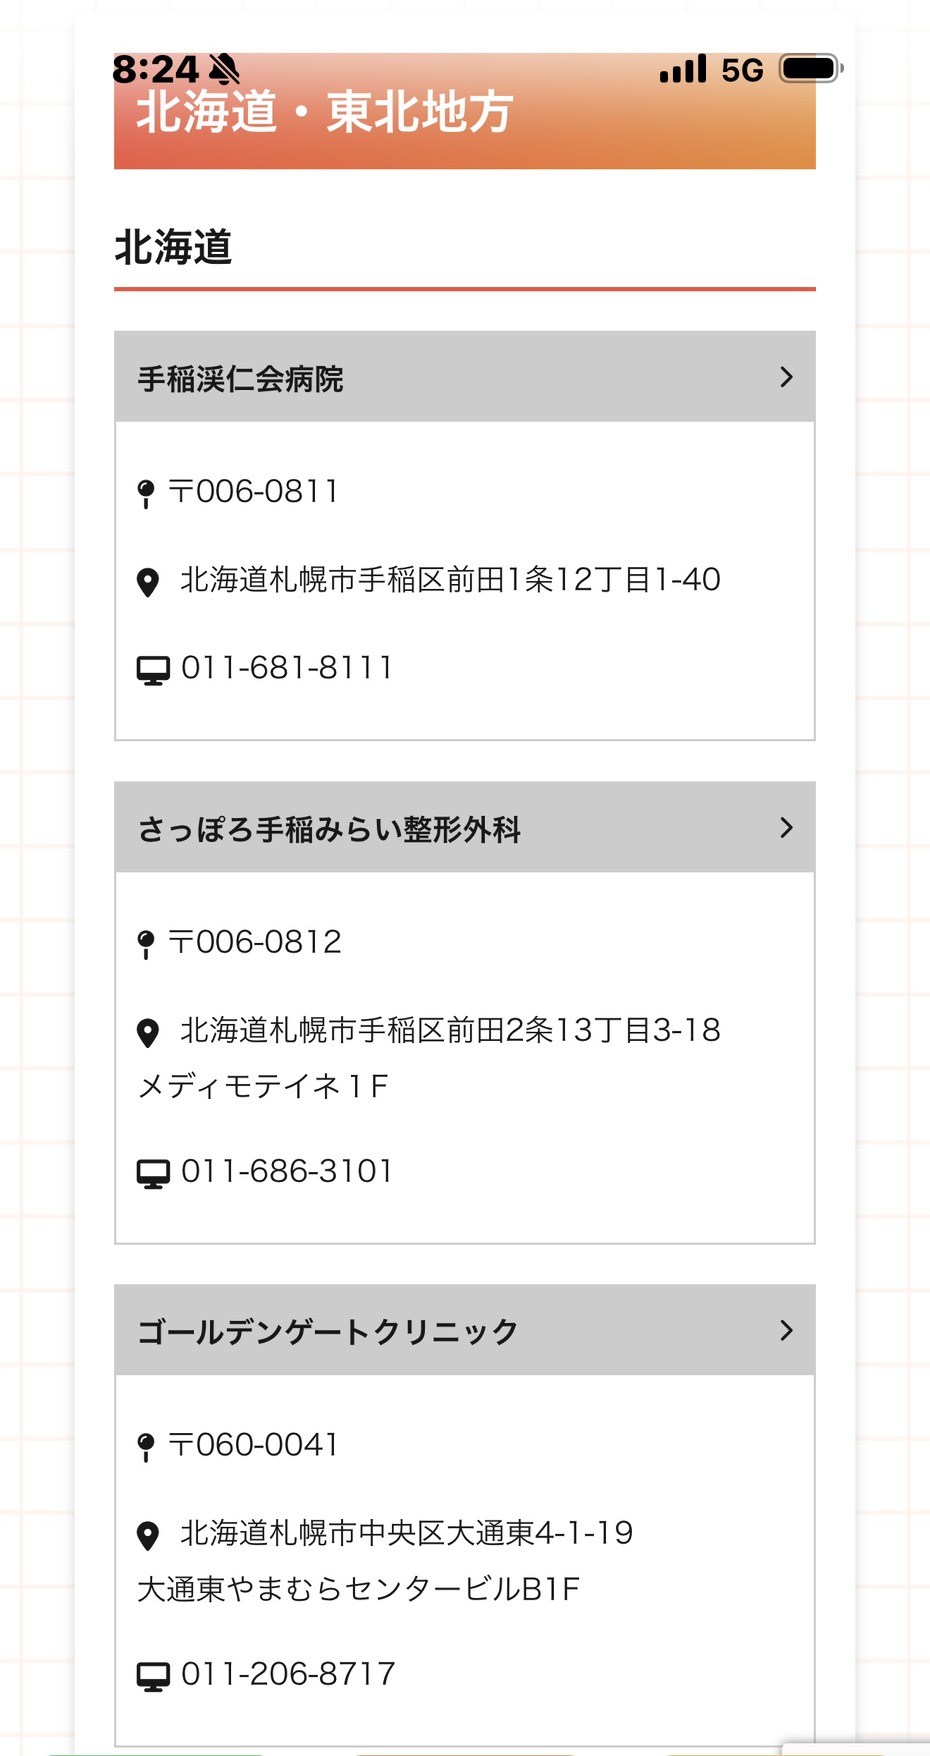Tap the monitor icon beside 011-686-3101

click(153, 1172)
